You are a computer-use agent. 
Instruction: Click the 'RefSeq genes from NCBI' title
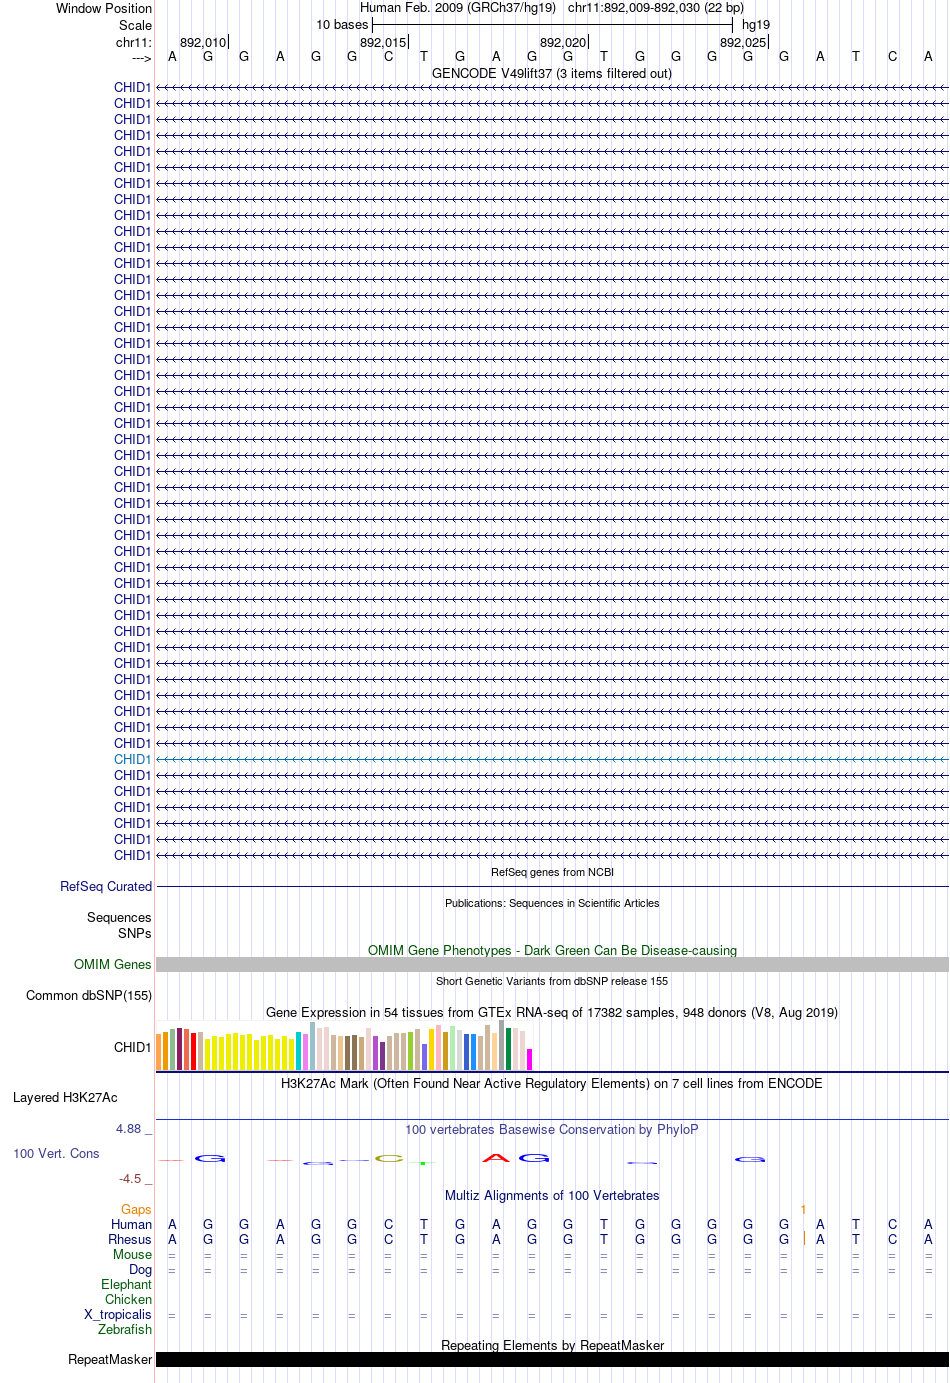click(552, 872)
